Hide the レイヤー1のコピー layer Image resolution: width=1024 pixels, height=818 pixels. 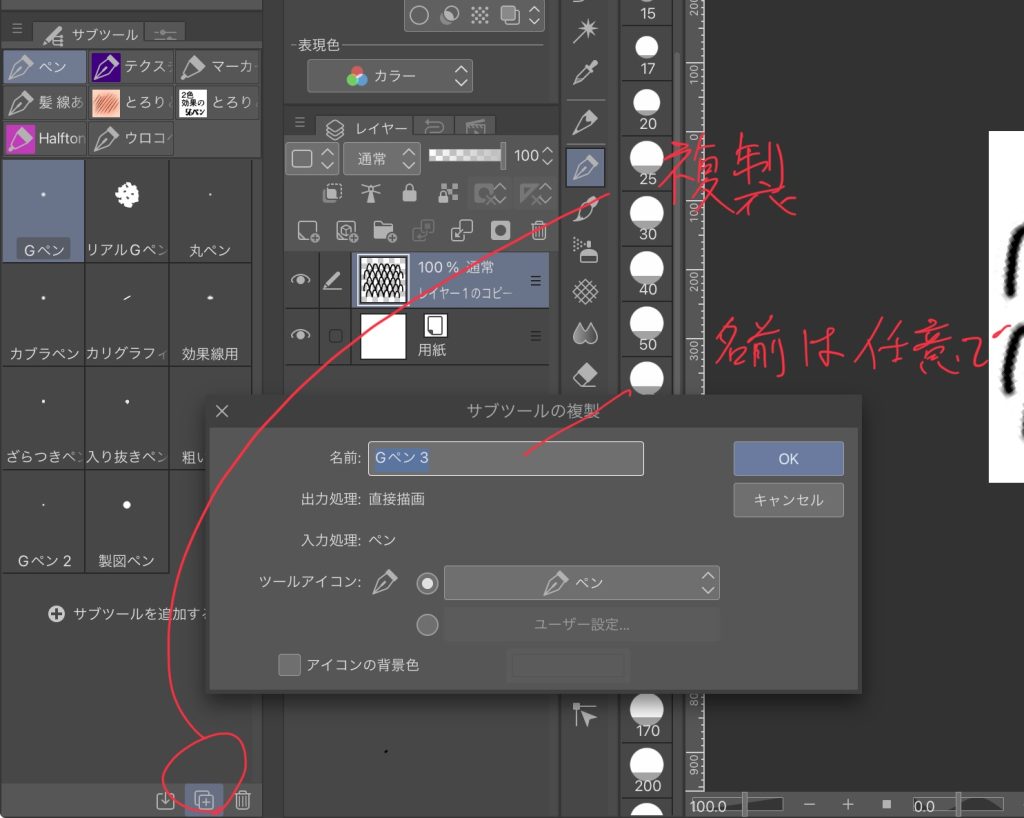point(300,280)
